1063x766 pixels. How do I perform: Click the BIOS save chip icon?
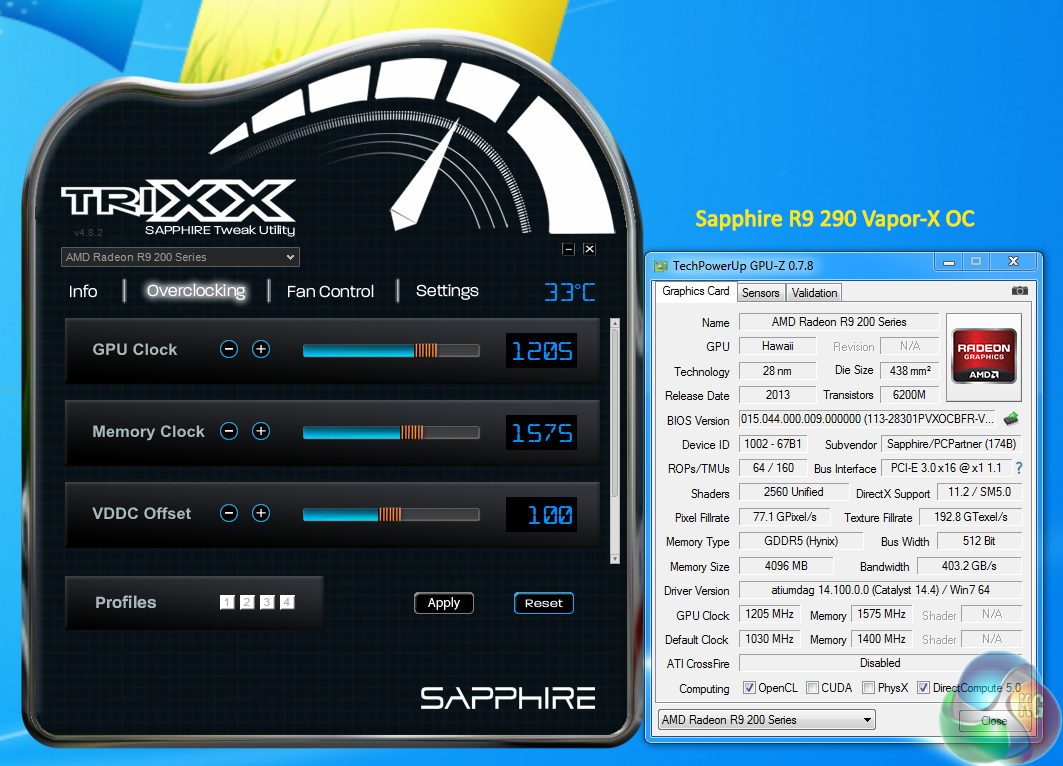[1011, 419]
